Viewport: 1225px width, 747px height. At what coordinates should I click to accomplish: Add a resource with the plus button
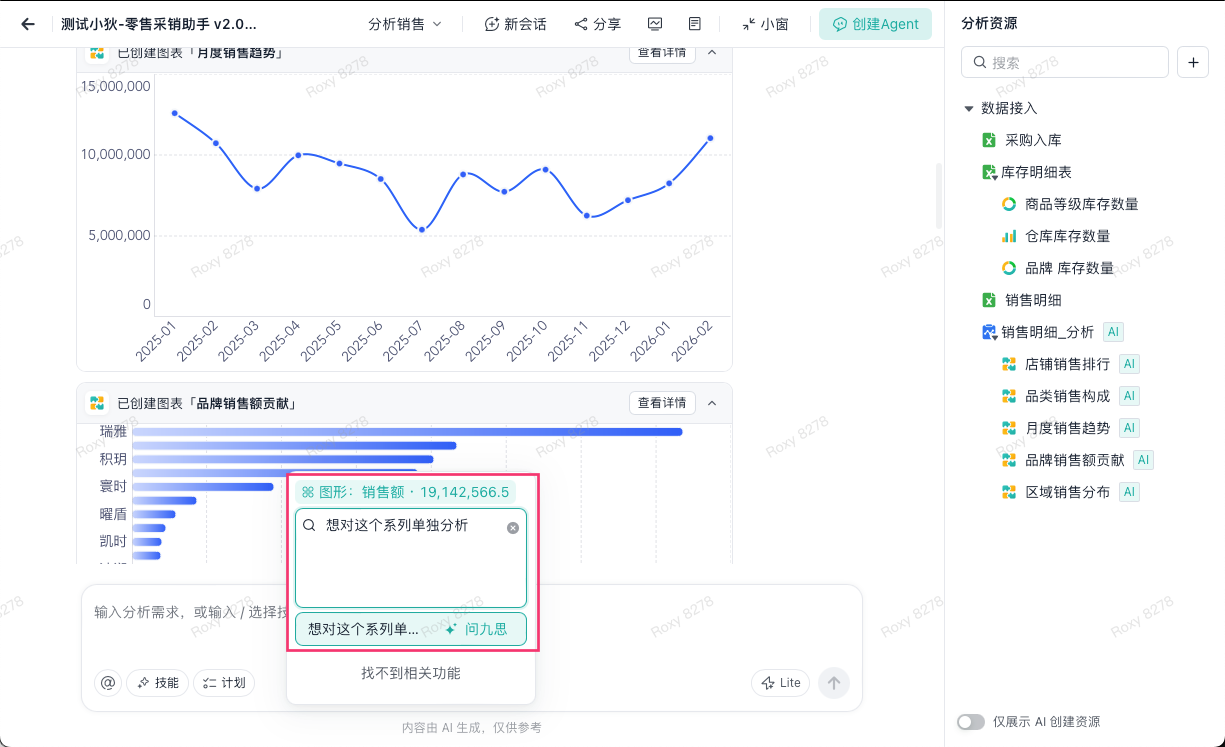pos(1192,62)
